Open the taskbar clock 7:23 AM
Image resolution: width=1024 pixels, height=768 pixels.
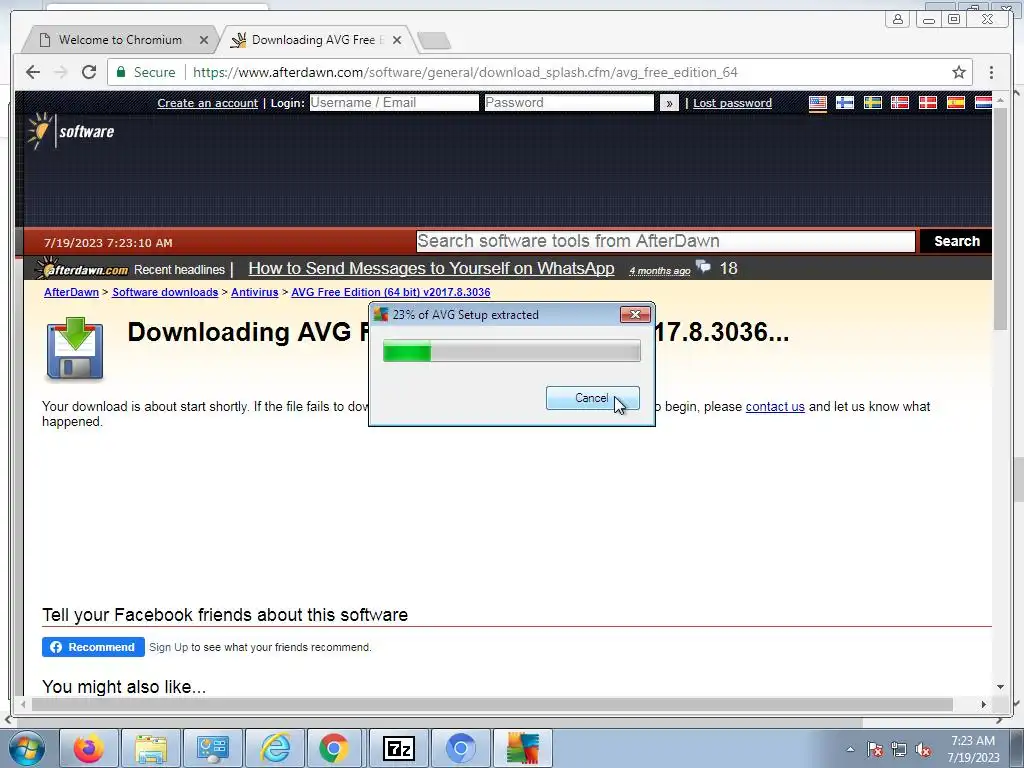click(x=973, y=749)
